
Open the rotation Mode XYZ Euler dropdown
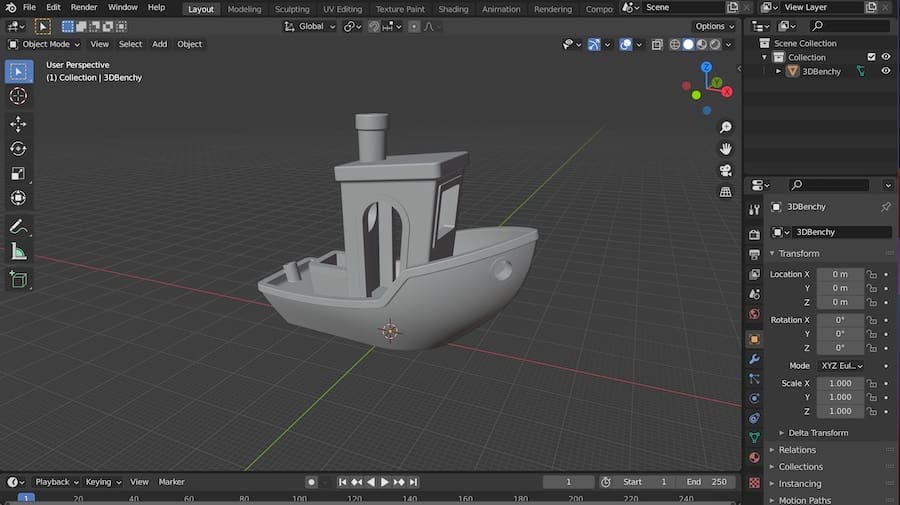(x=841, y=366)
